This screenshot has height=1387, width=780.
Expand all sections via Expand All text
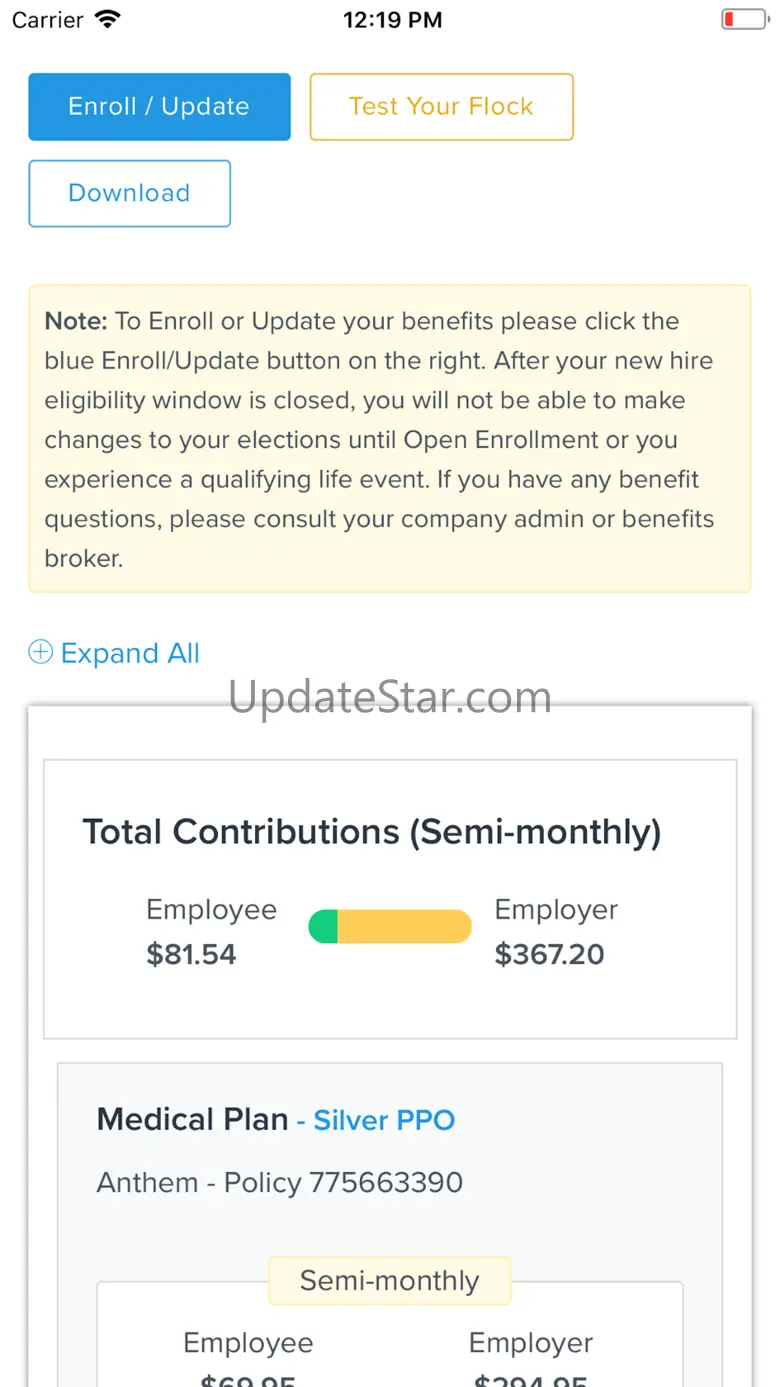(x=130, y=653)
